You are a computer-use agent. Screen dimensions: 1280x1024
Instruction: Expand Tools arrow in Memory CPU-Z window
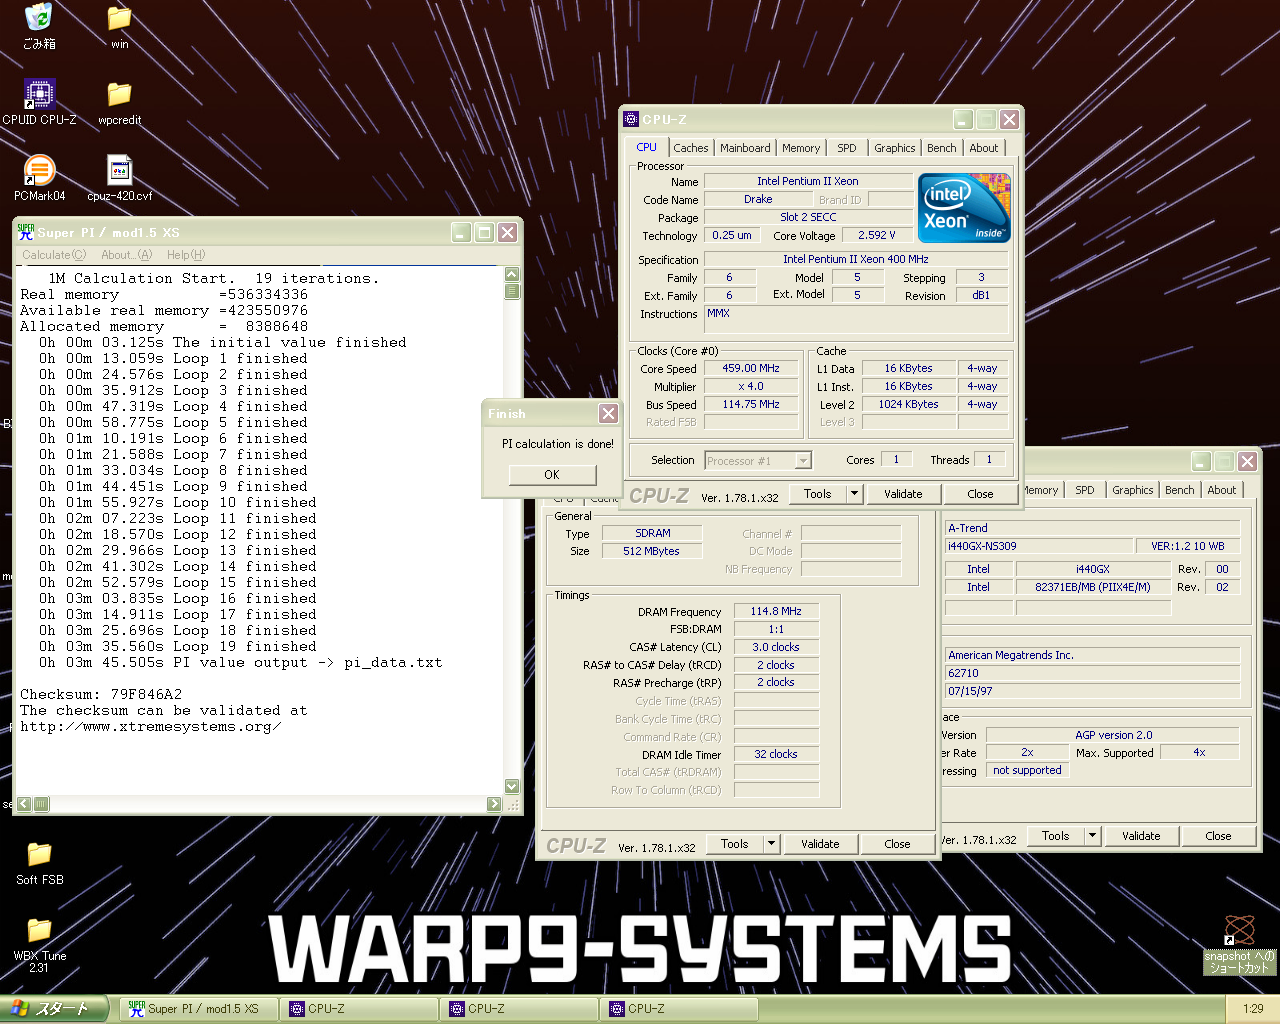[x=771, y=844]
